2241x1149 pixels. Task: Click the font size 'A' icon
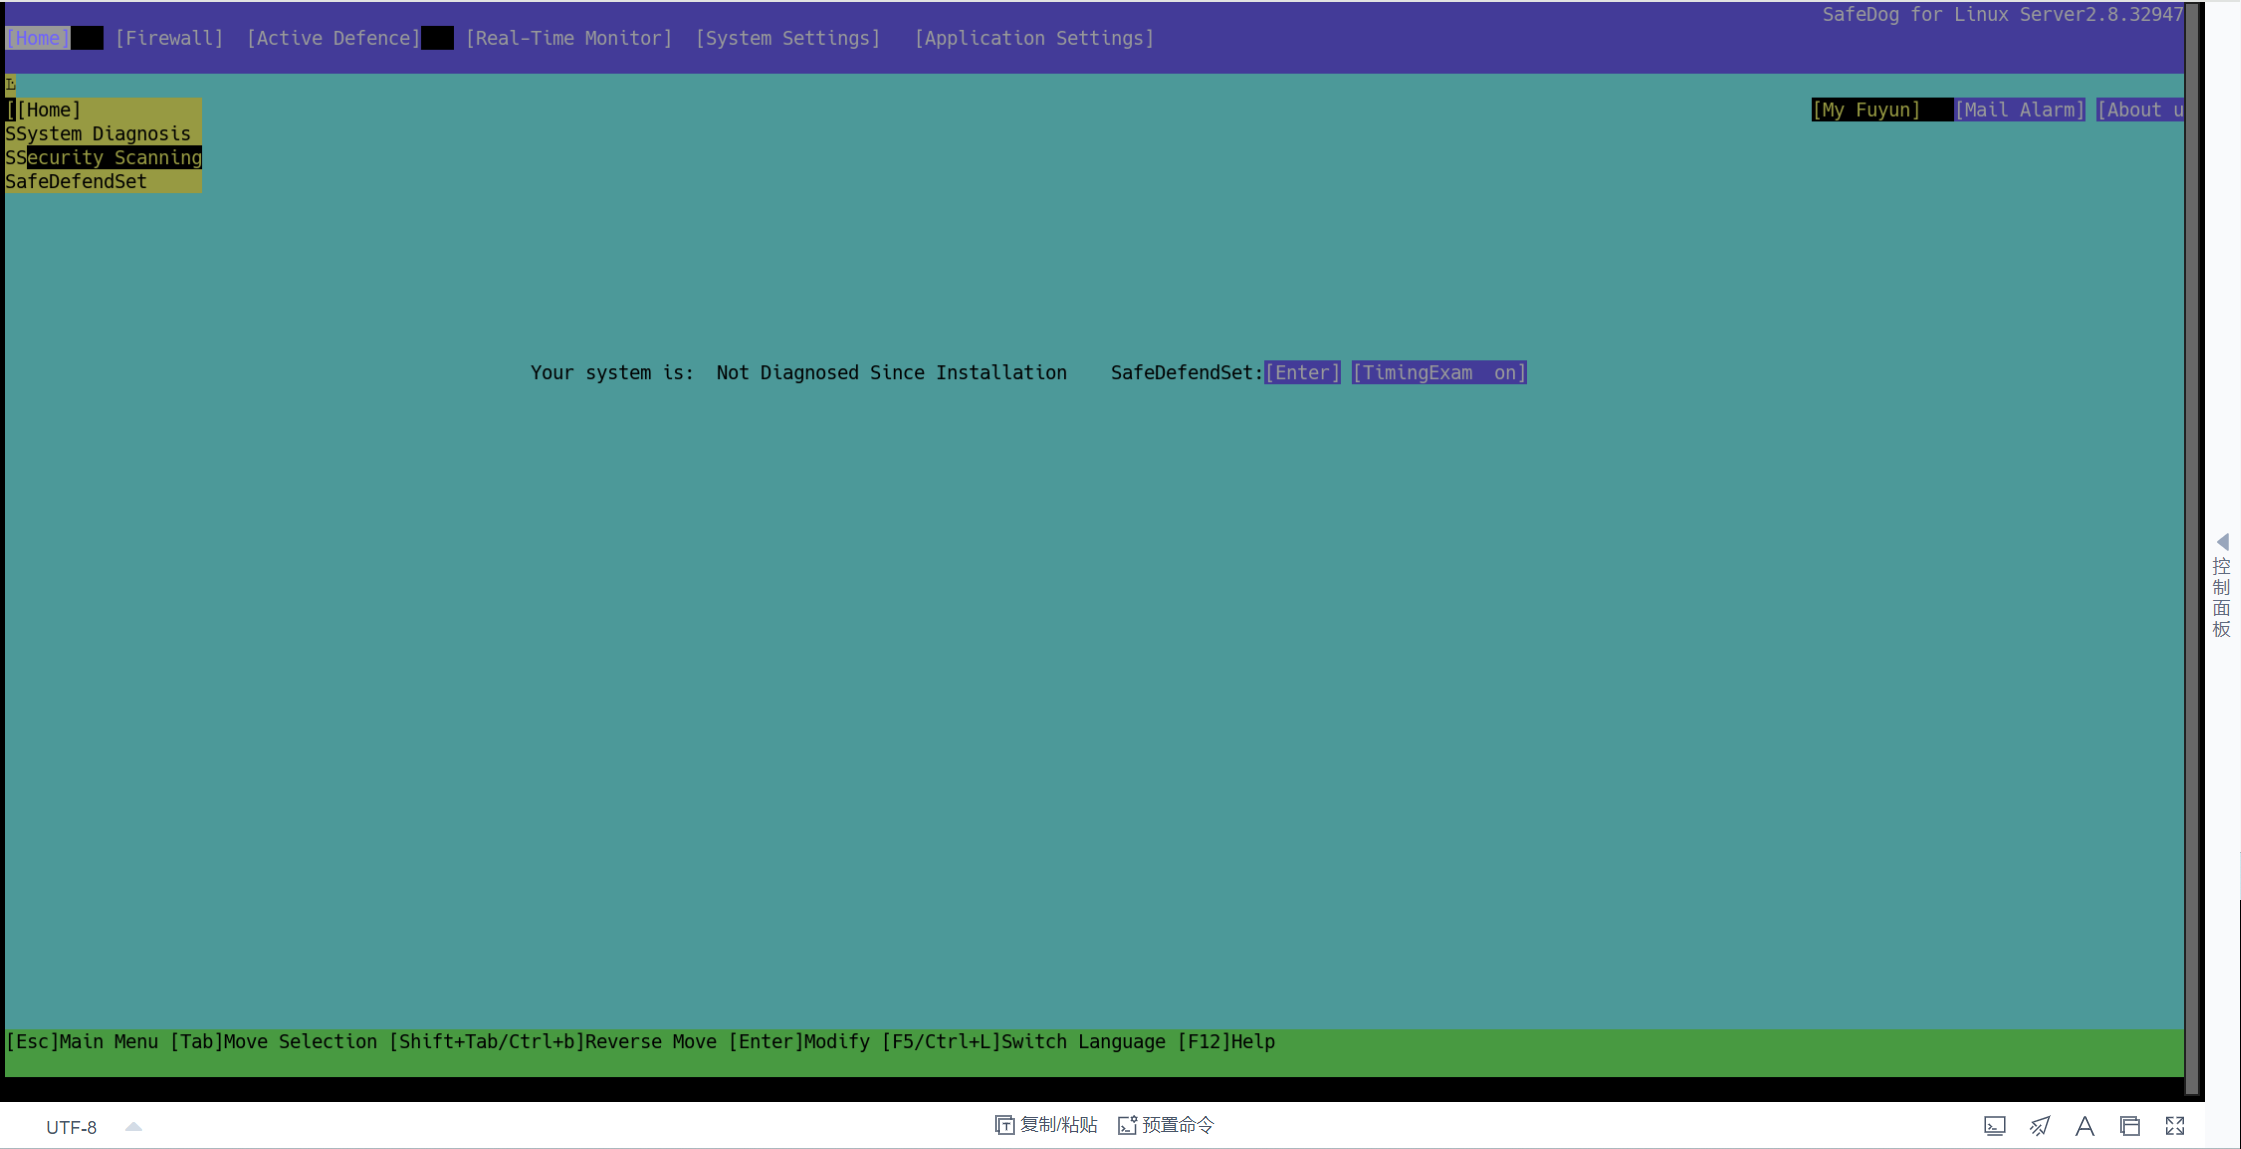[x=2084, y=1126]
